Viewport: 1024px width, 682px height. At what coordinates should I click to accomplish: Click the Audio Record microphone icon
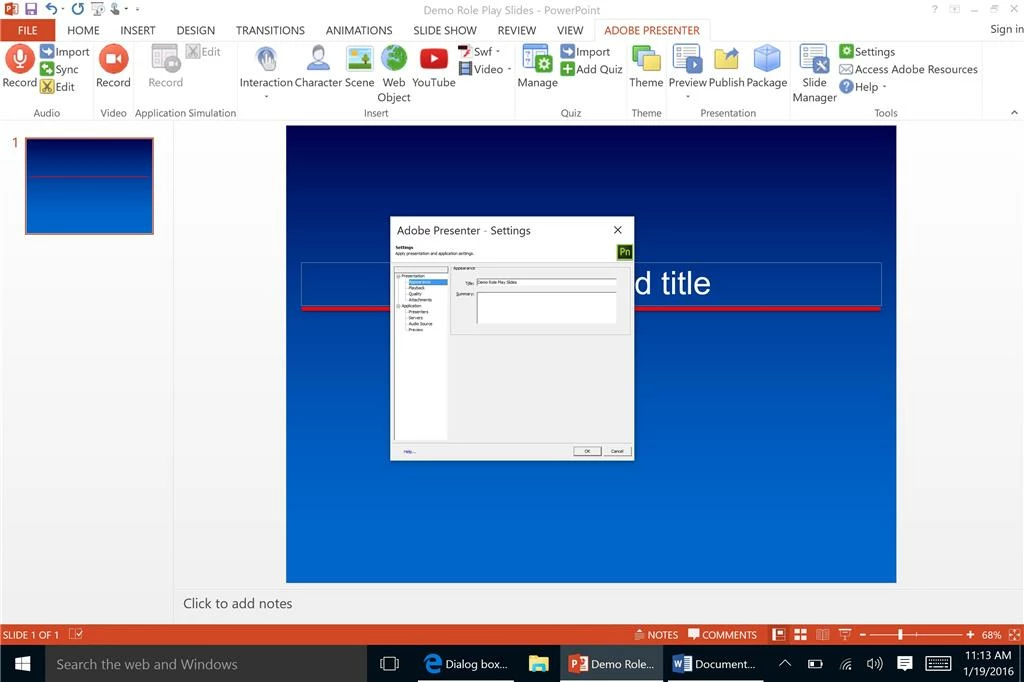tap(20, 58)
